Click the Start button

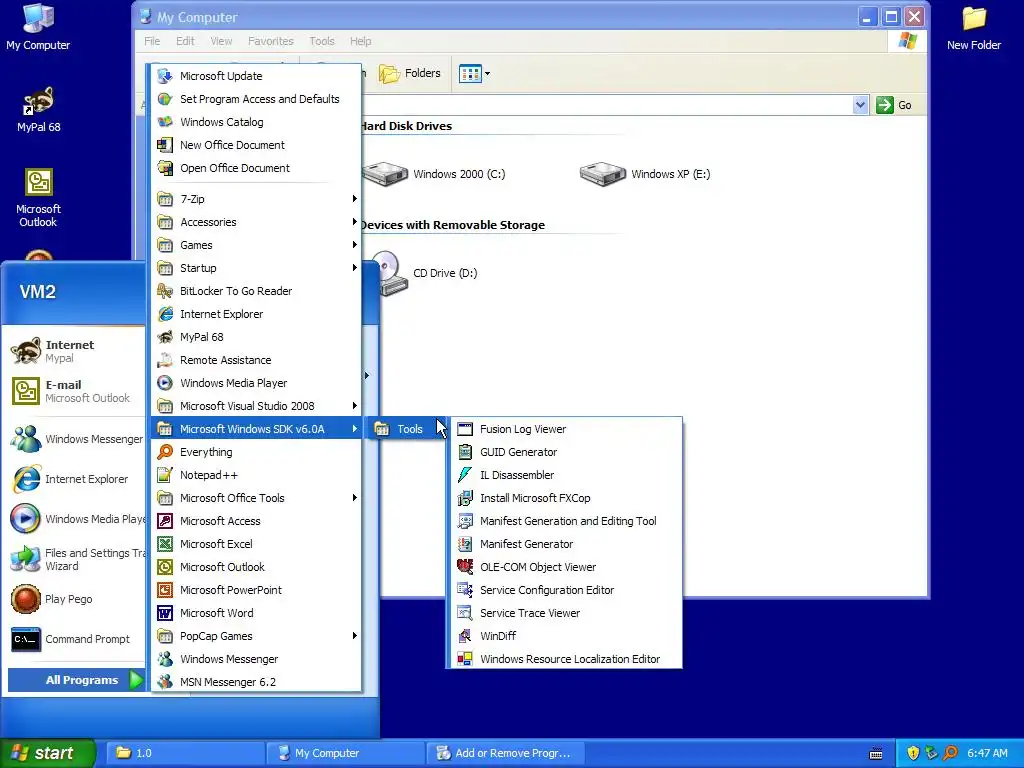point(48,753)
